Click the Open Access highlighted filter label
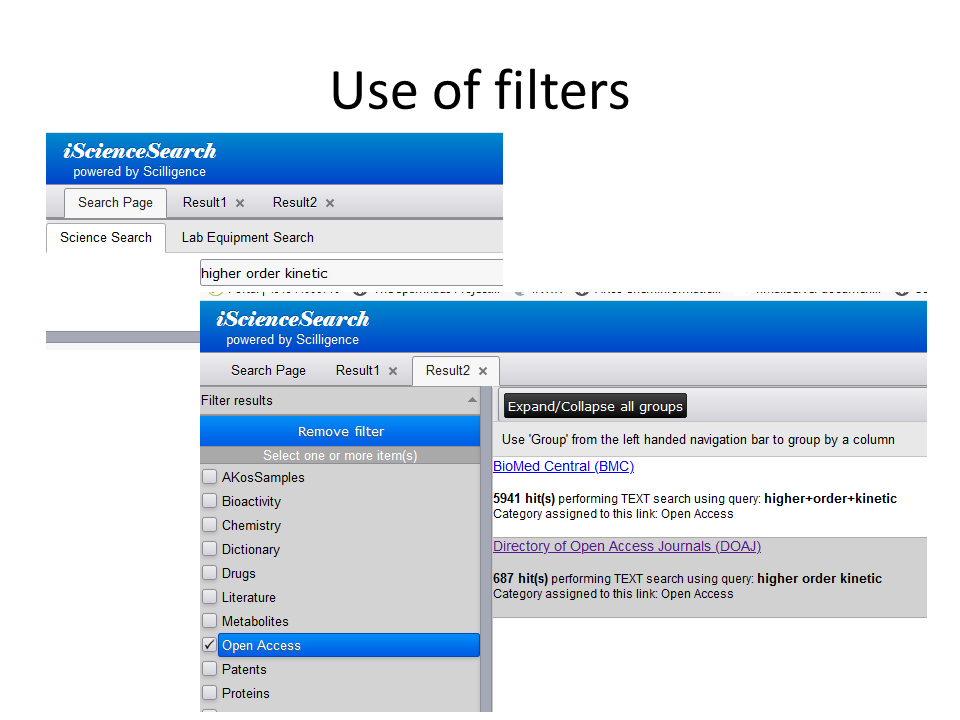This screenshot has width=960, height=720. (x=348, y=645)
